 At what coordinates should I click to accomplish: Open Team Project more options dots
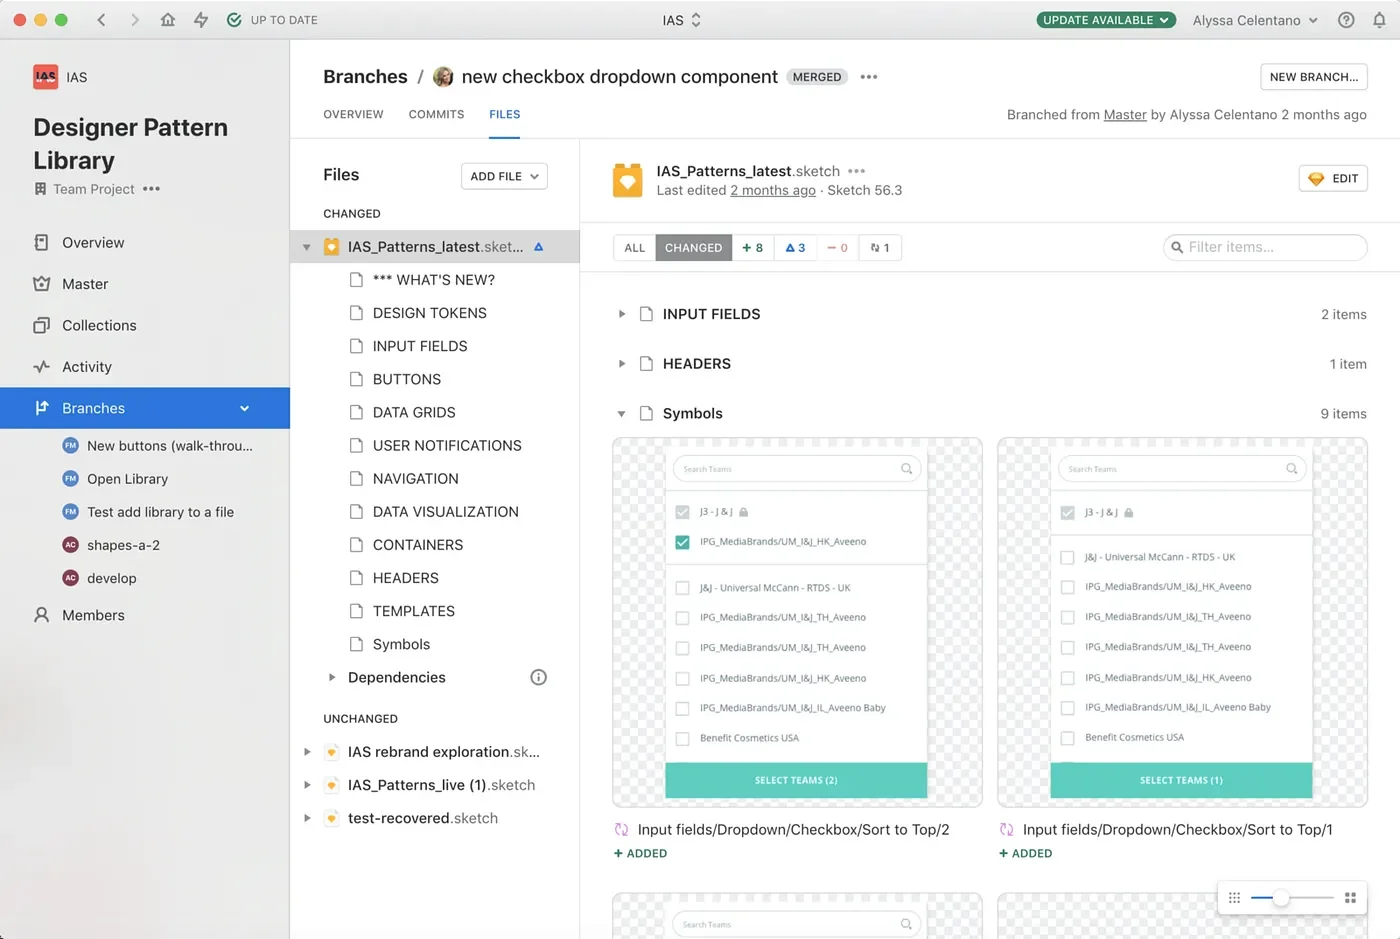151,189
